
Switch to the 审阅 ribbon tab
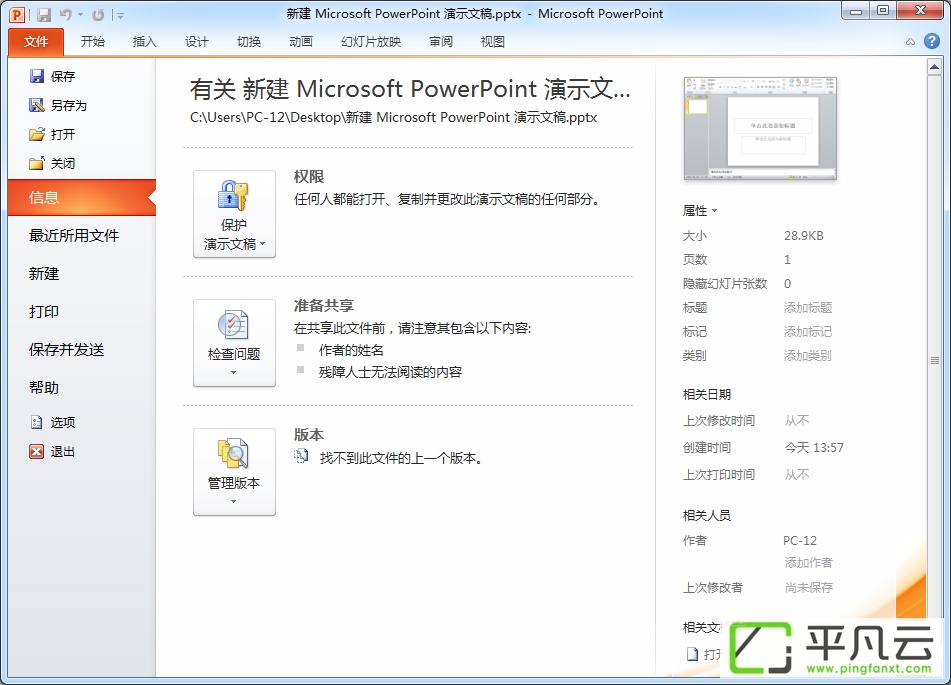click(x=441, y=42)
